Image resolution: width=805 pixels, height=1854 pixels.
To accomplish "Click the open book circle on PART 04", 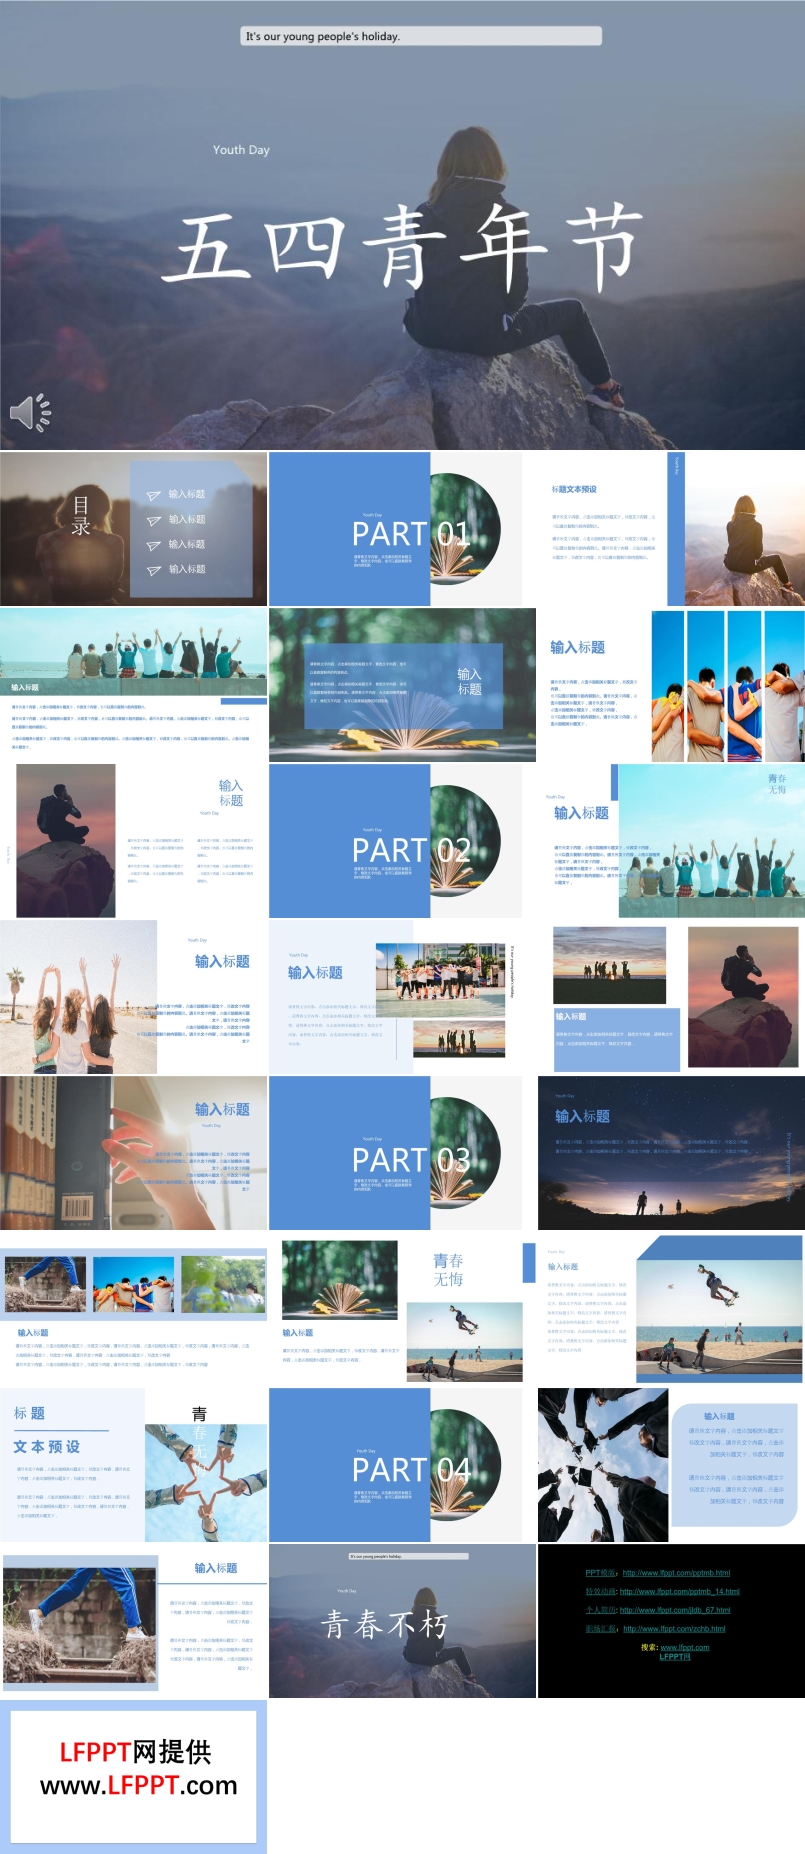I will [x=465, y=1465].
